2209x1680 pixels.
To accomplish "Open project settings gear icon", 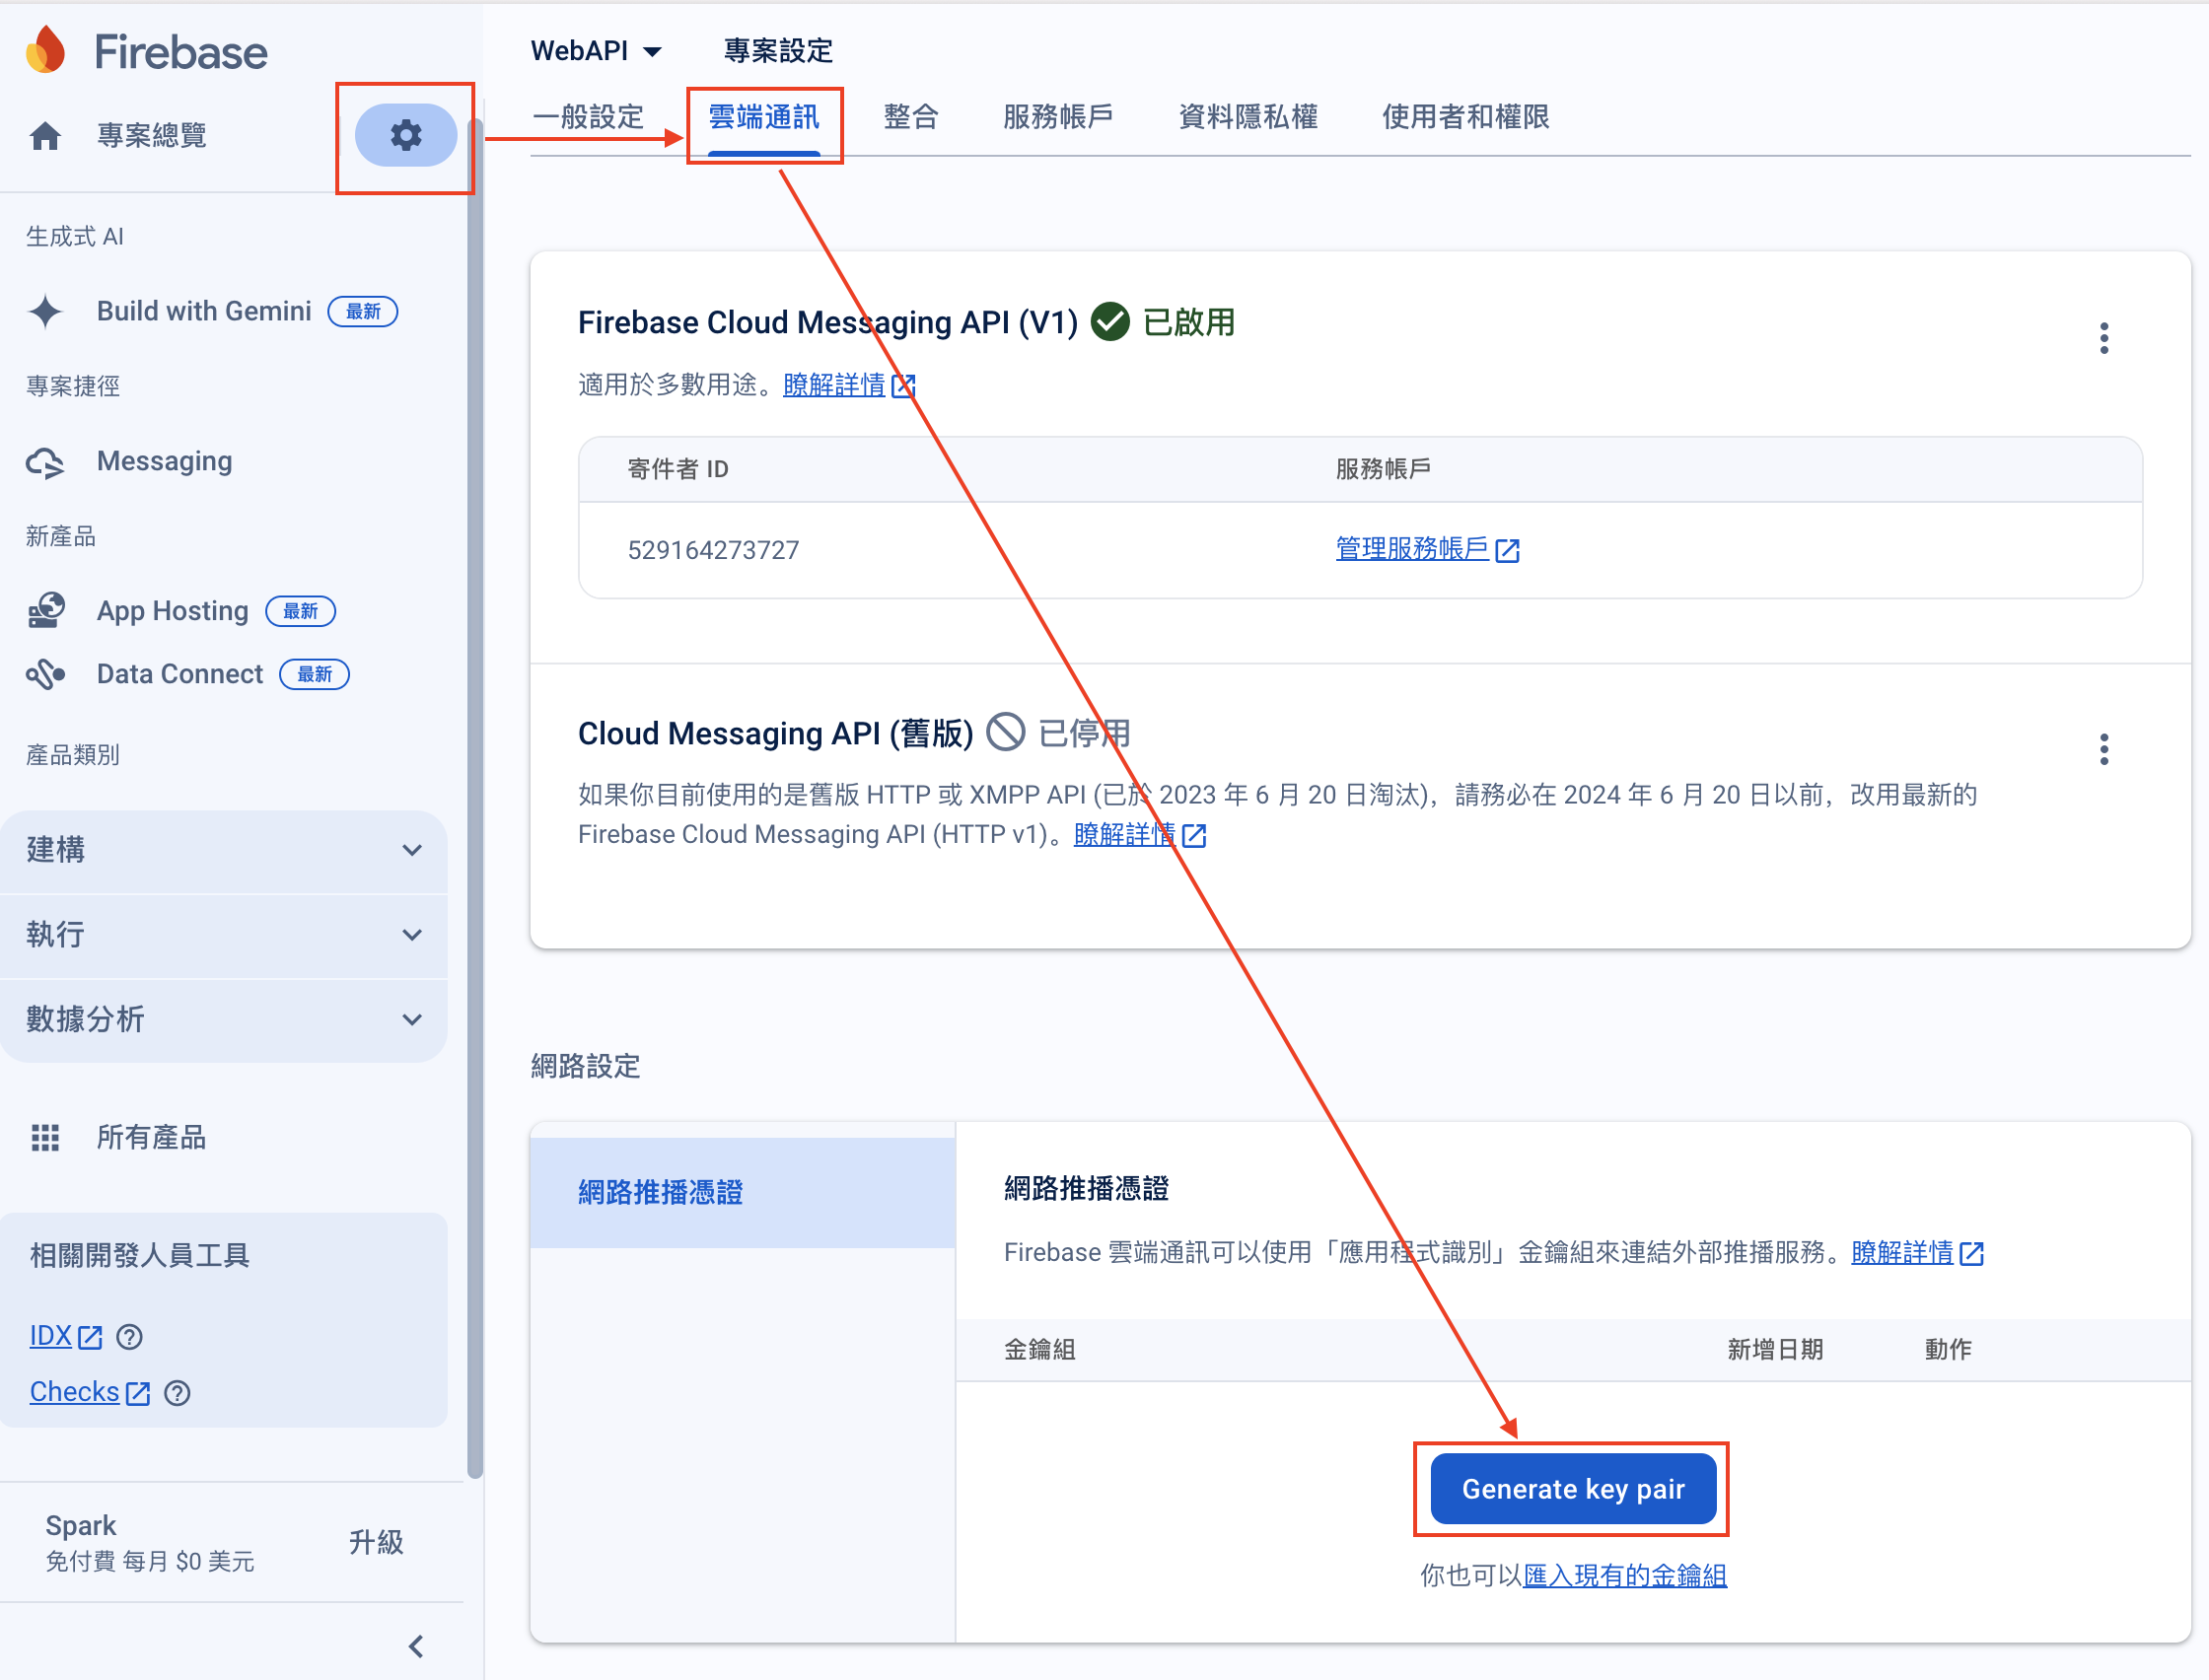I will coord(405,135).
